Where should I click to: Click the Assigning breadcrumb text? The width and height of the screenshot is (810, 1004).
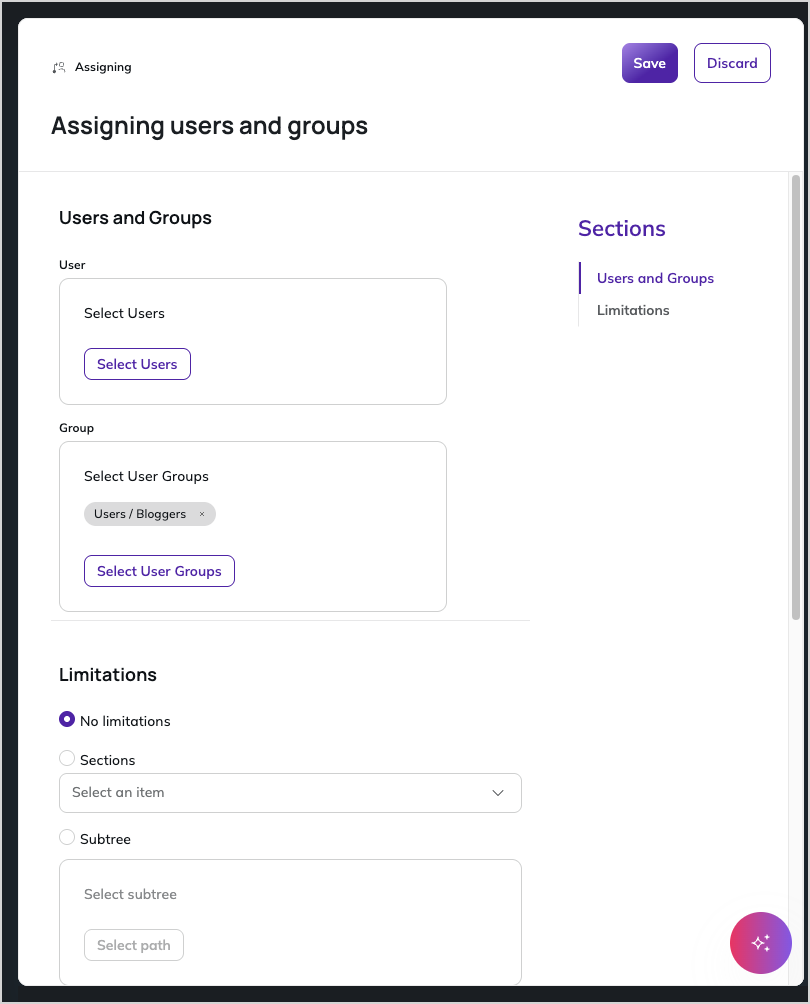click(103, 67)
